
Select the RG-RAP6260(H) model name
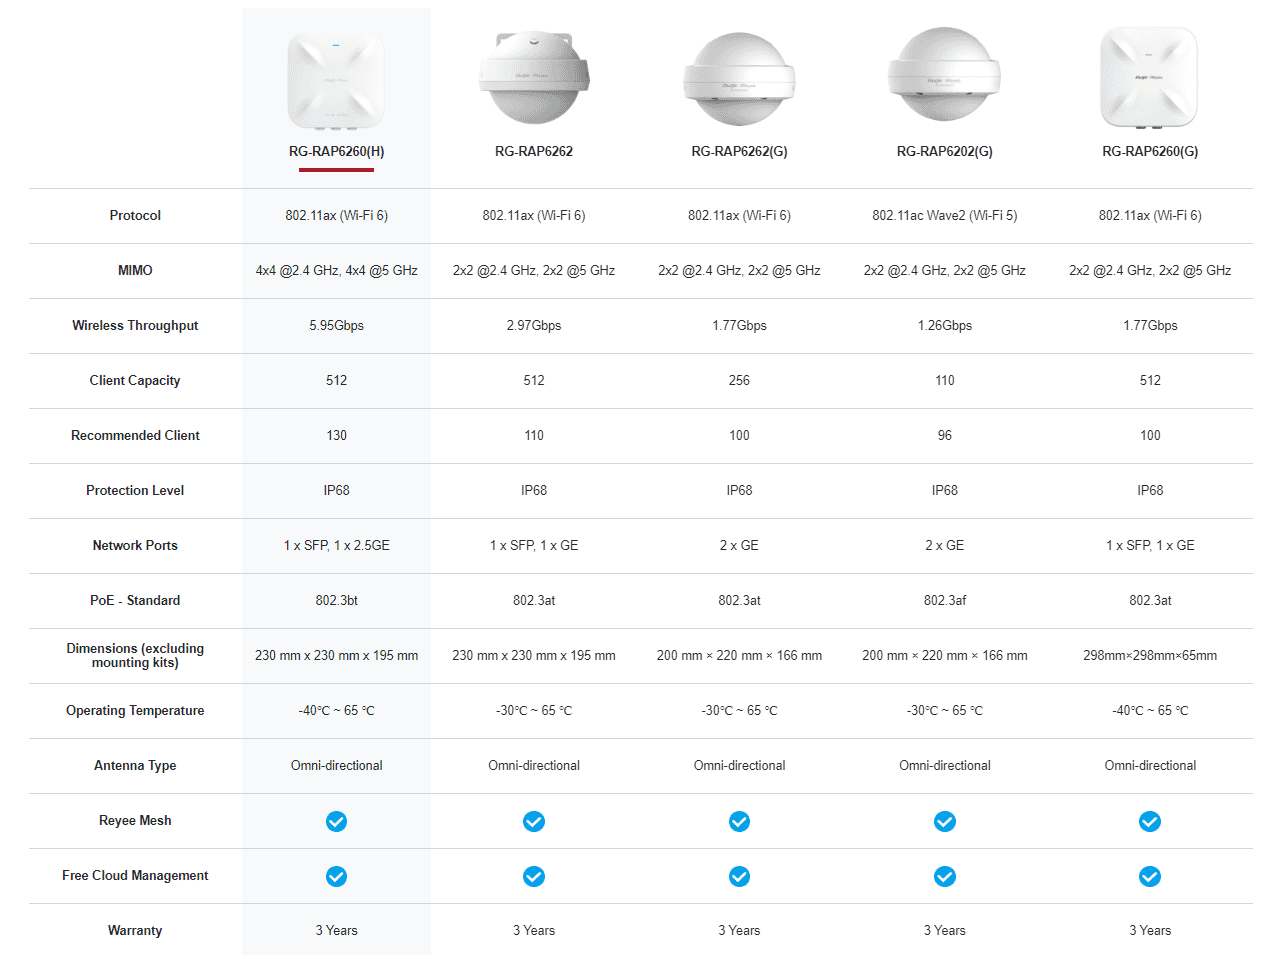point(336,151)
